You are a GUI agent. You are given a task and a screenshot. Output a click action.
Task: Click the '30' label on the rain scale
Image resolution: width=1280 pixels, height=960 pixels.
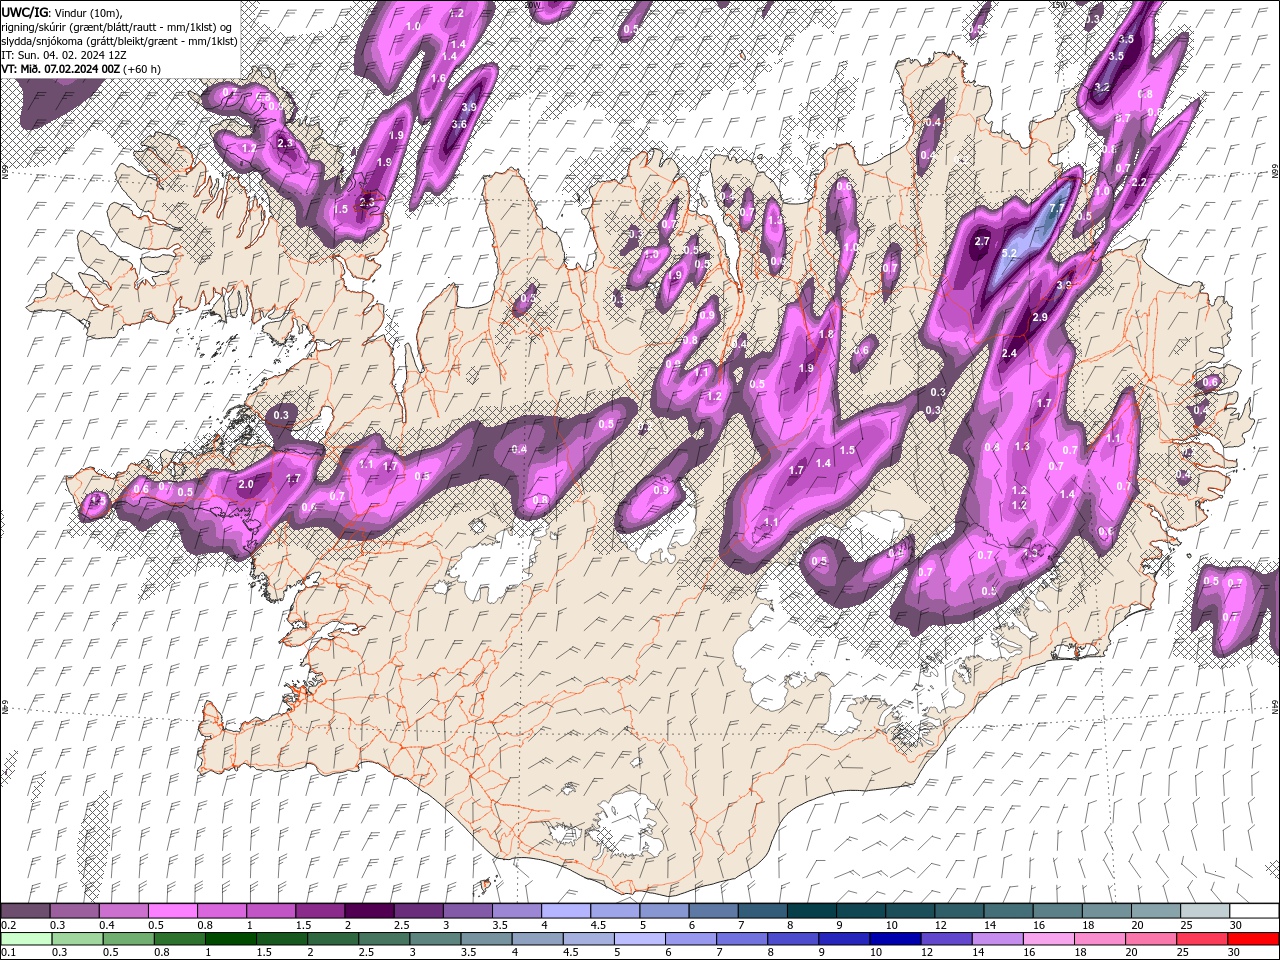(x=1236, y=952)
